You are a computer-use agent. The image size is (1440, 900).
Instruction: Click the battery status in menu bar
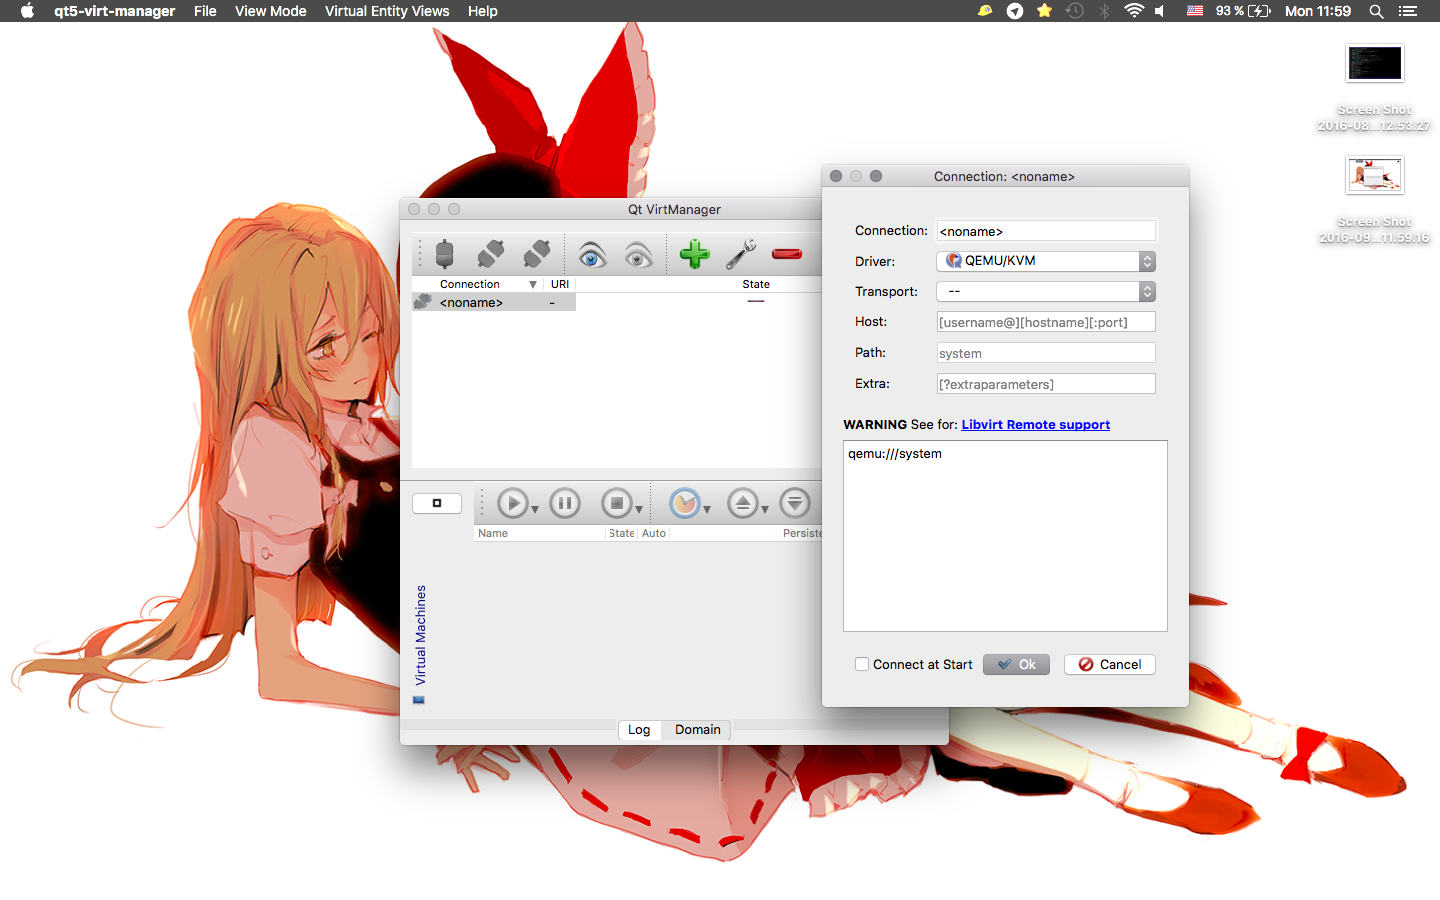pos(1243,11)
